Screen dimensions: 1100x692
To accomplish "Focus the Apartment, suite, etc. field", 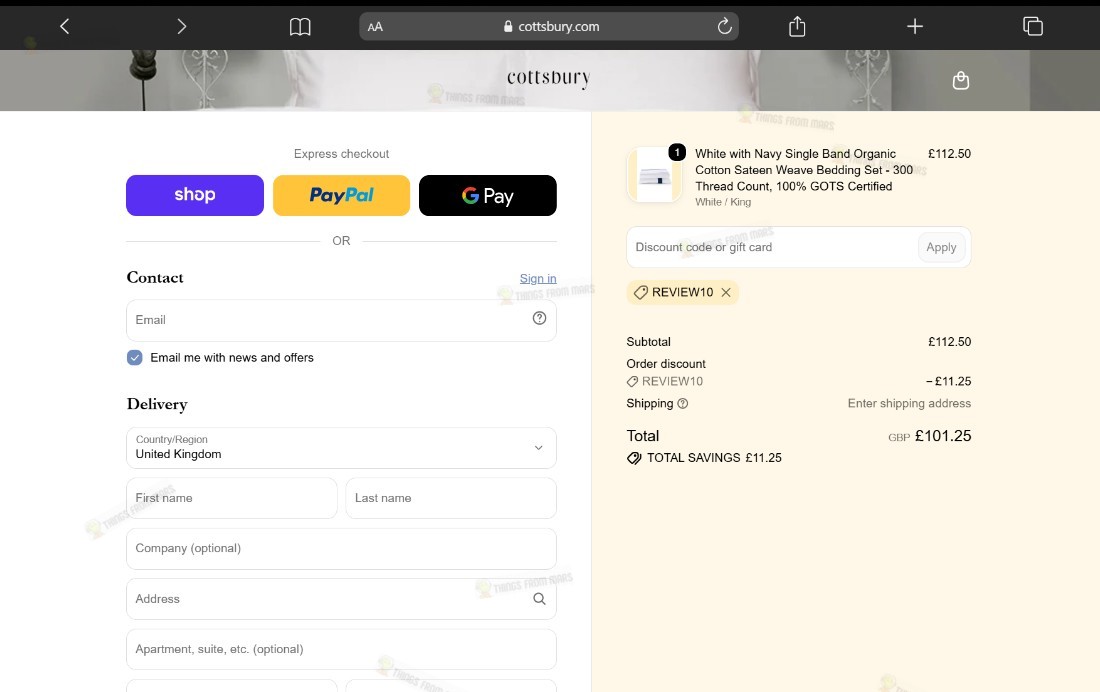I will [342, 649].
